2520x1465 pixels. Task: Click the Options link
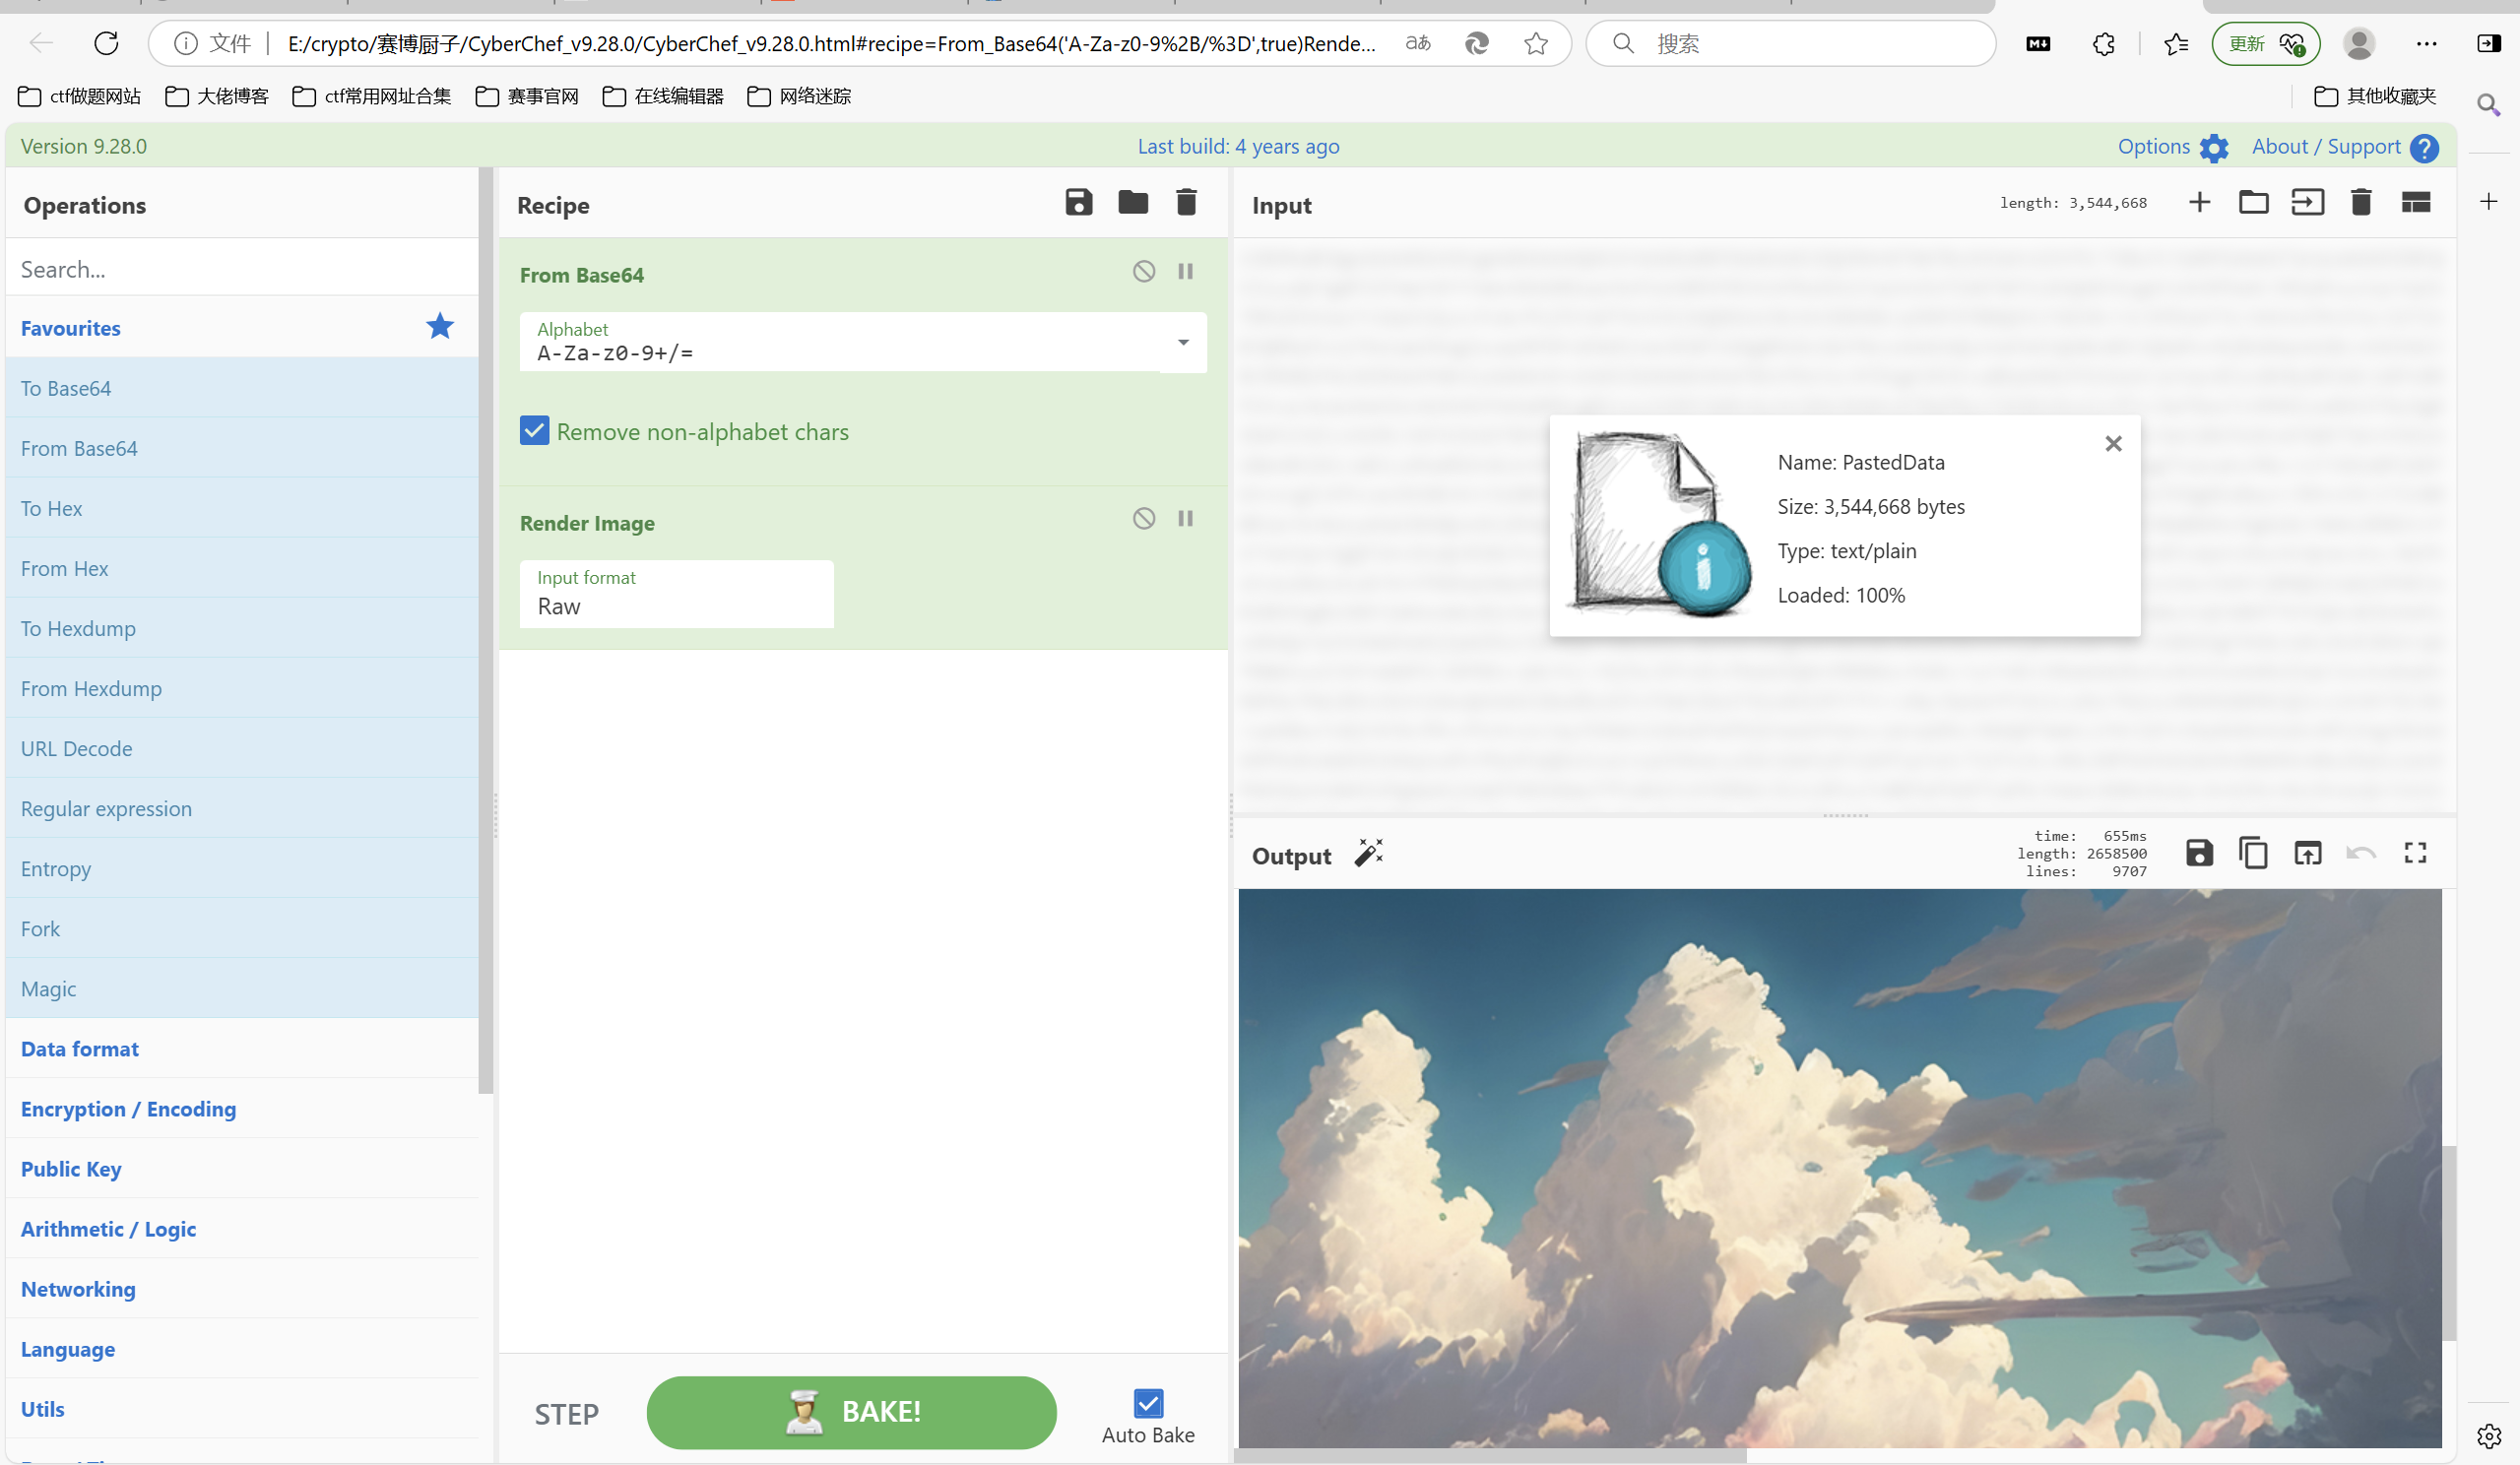(x=2153, y=146)
